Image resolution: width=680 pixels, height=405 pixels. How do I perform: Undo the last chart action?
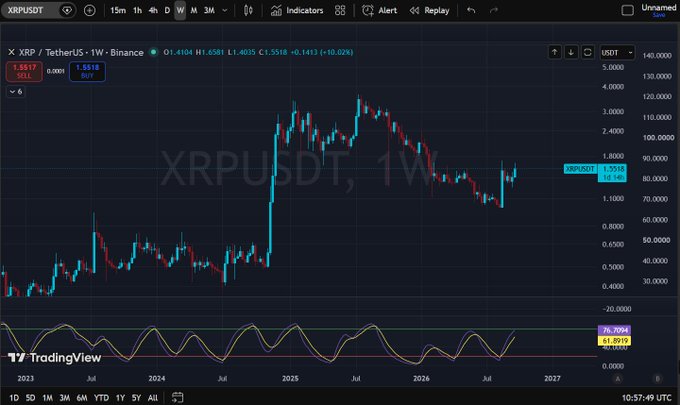pos(471,10)
